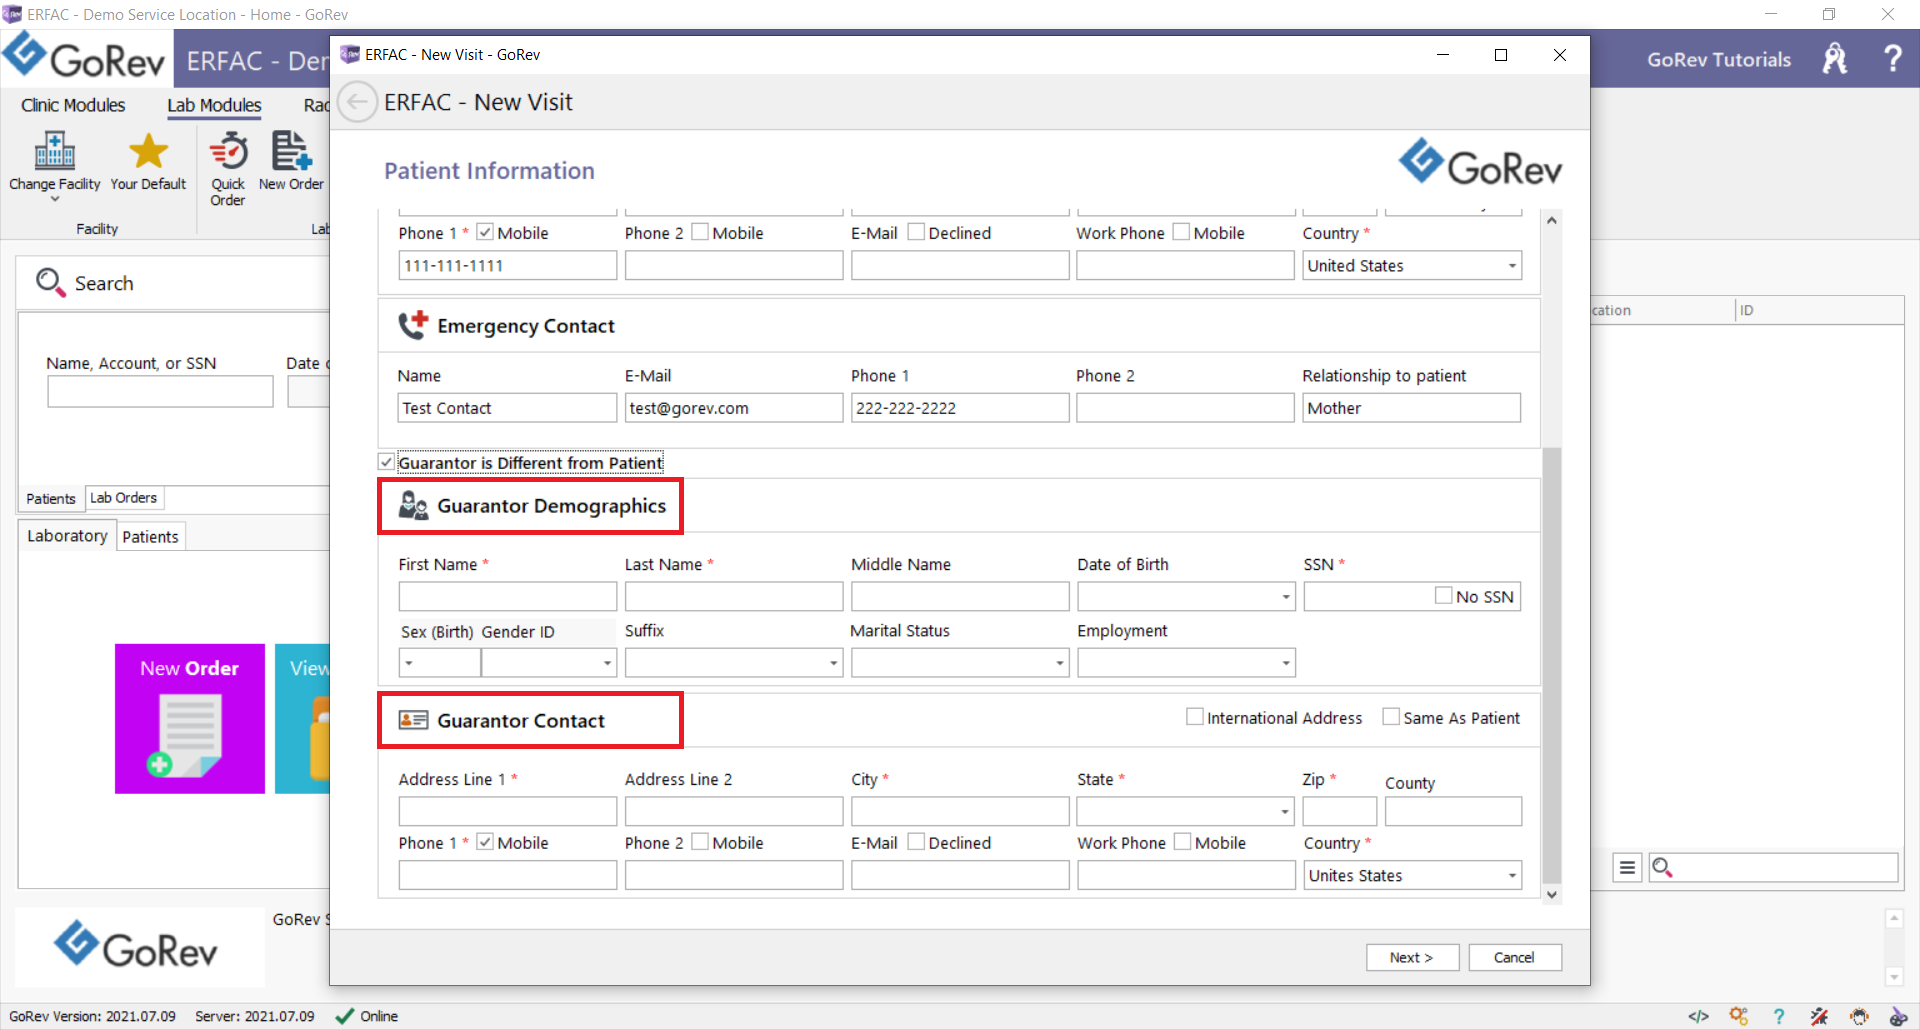Click the patient form vertical scrollbar thumb
This screenshot has width=1920, height=1030.
coord(1551,665)
